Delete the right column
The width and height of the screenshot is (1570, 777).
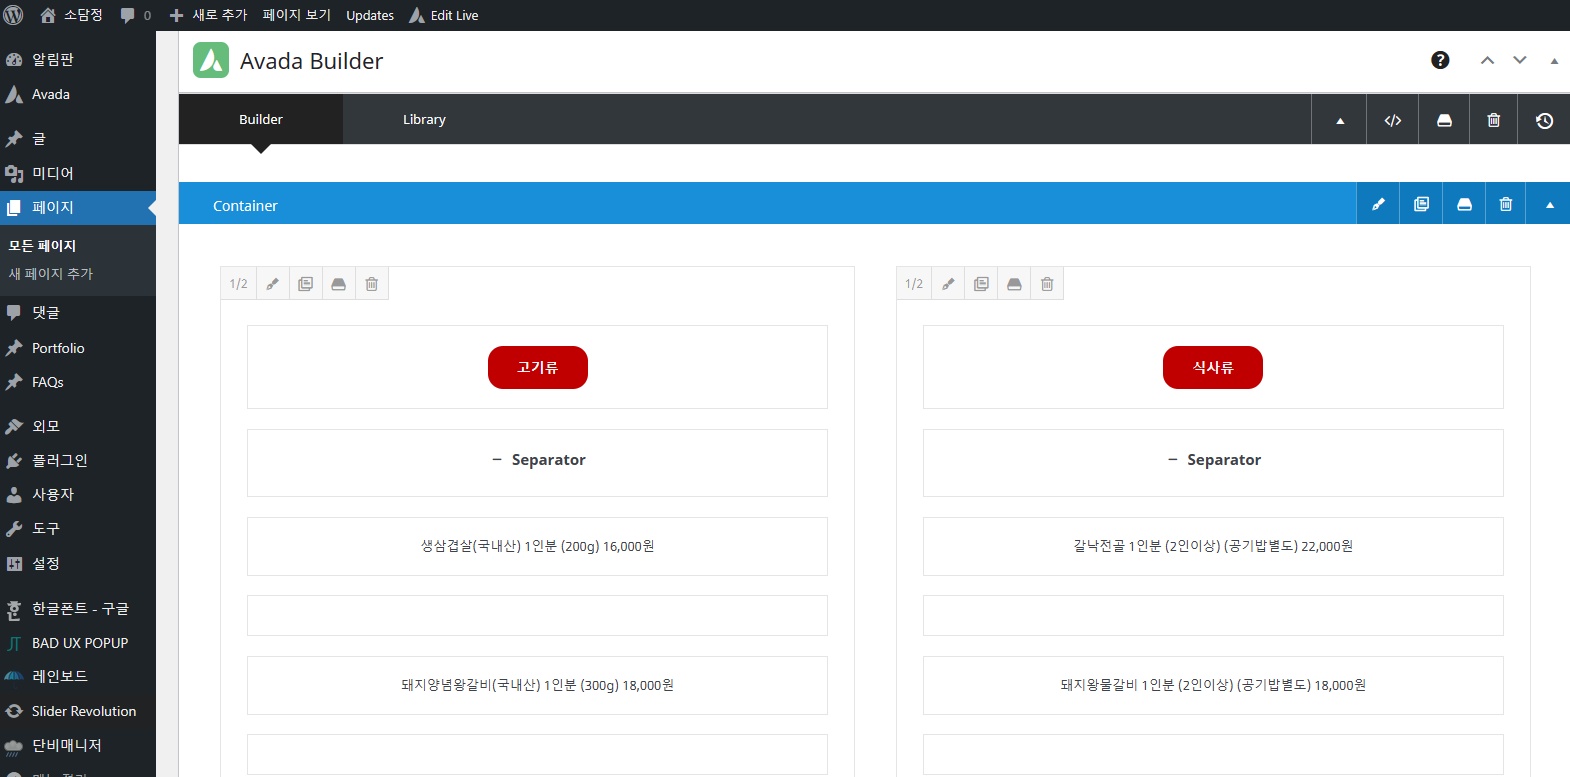pos(1047,284)
